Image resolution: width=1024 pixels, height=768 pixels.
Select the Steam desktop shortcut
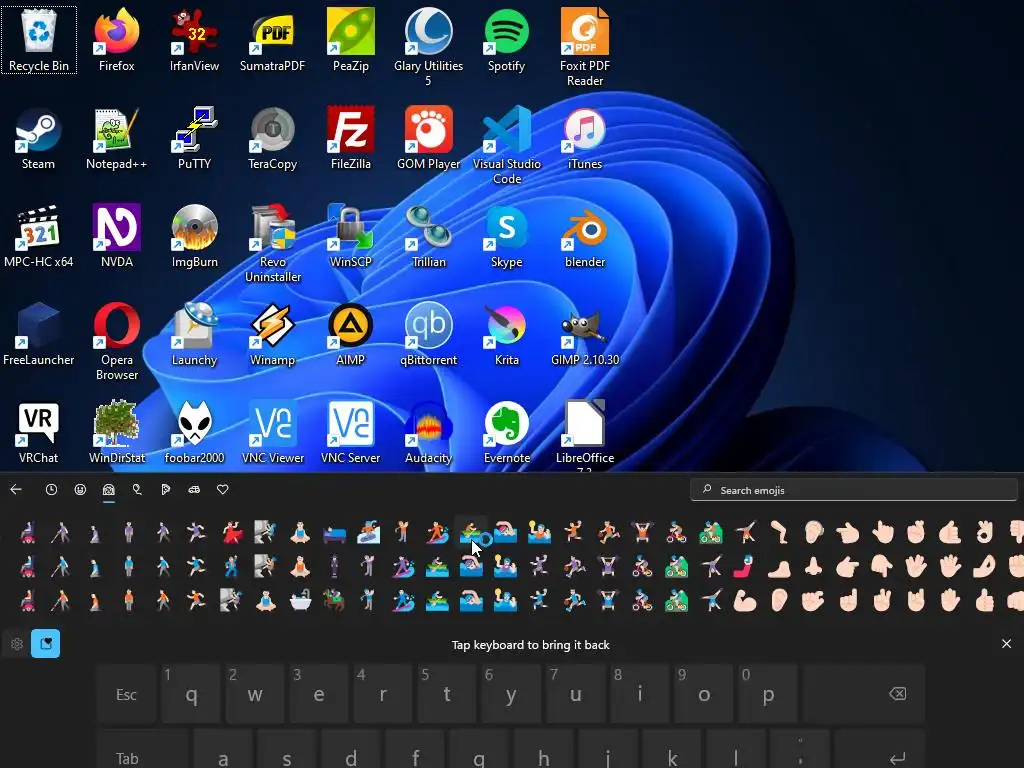(x=38, y=138)
